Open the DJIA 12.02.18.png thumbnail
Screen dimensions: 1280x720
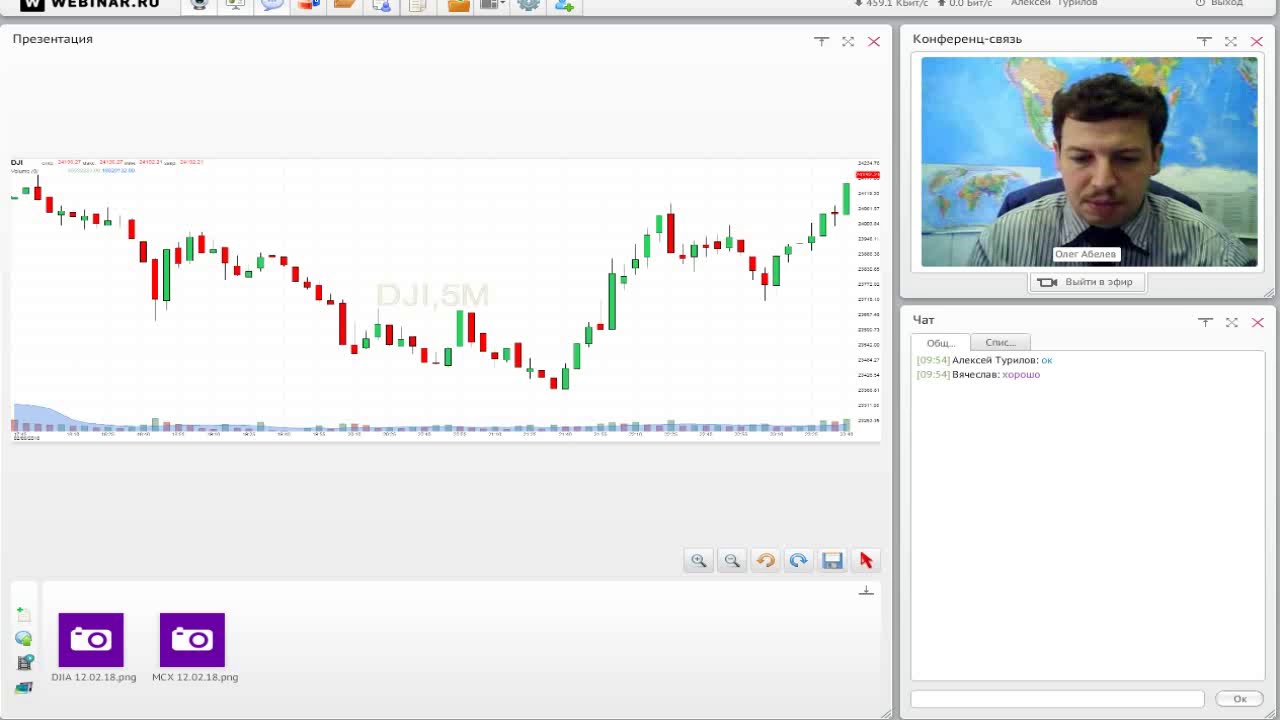click(91, 640)
